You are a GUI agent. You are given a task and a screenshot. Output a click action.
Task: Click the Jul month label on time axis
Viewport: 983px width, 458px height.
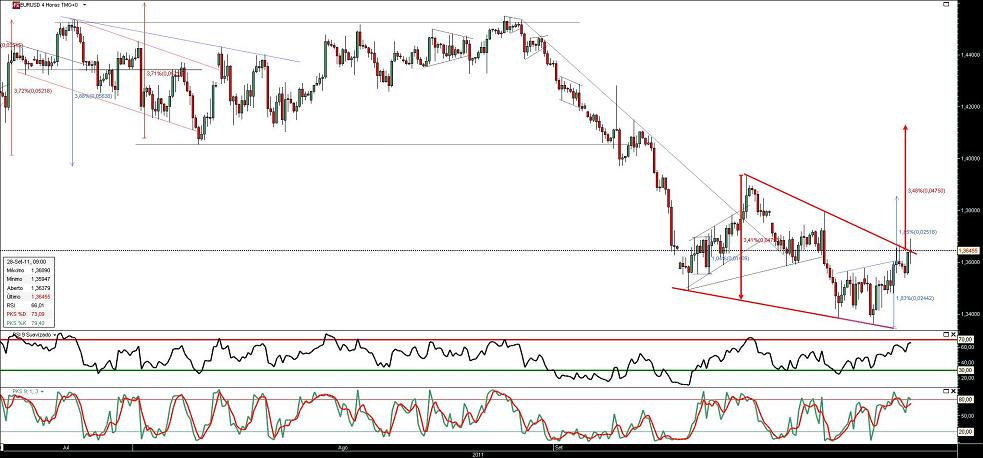click(66, 448)
